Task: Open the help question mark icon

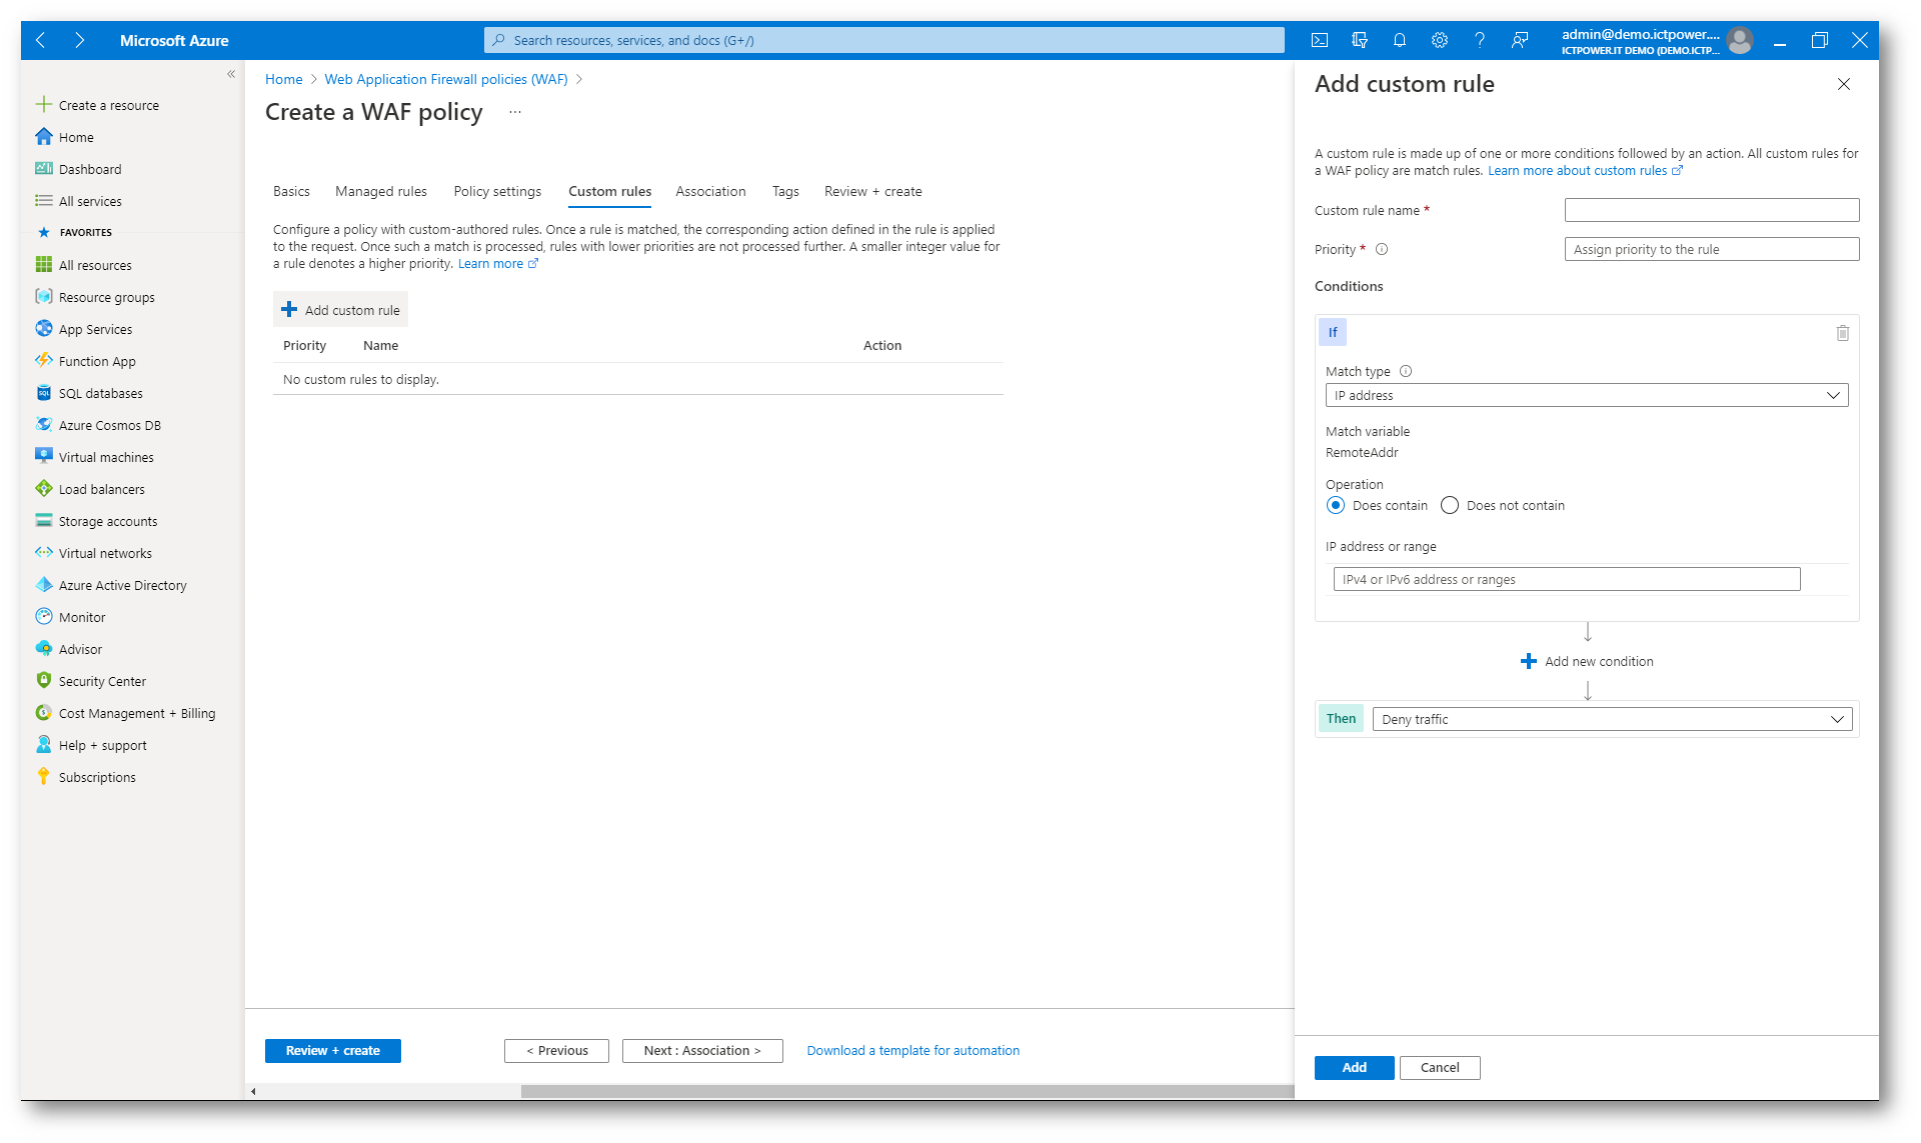Action: pos(1479,40)
